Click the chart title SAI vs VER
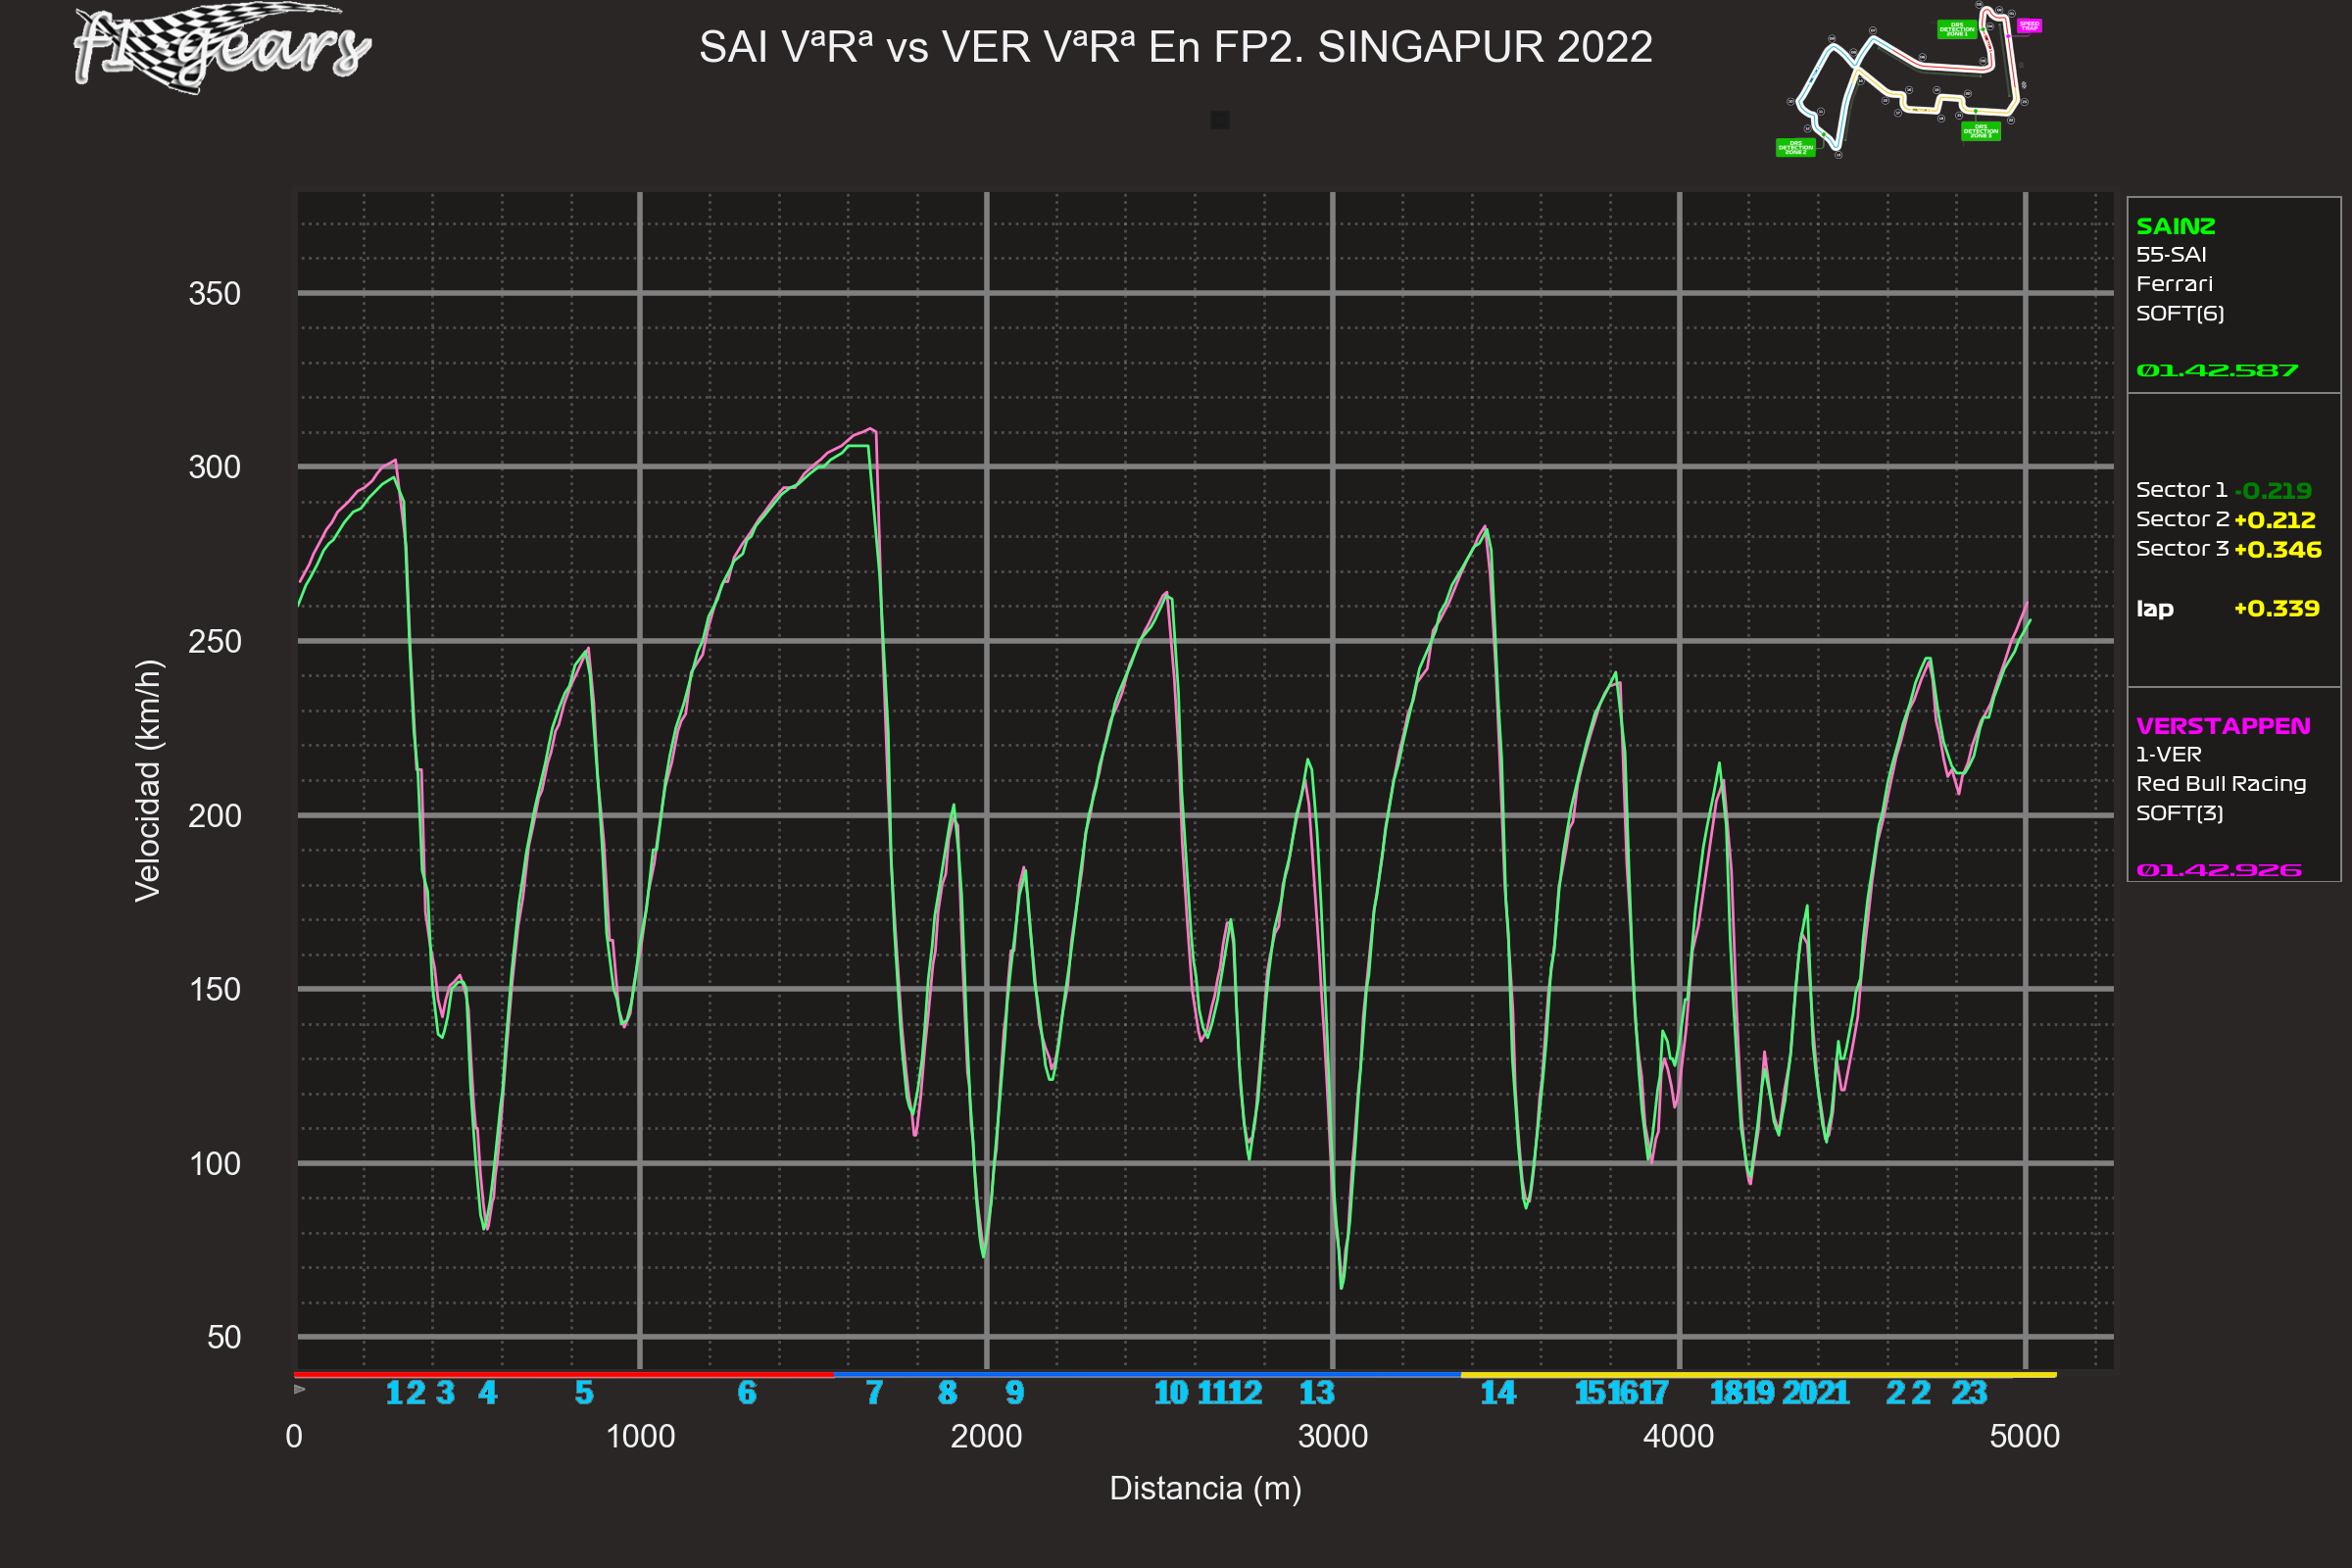The width and height of the screenshot is (2352, 1568). tap(1175, 47)
